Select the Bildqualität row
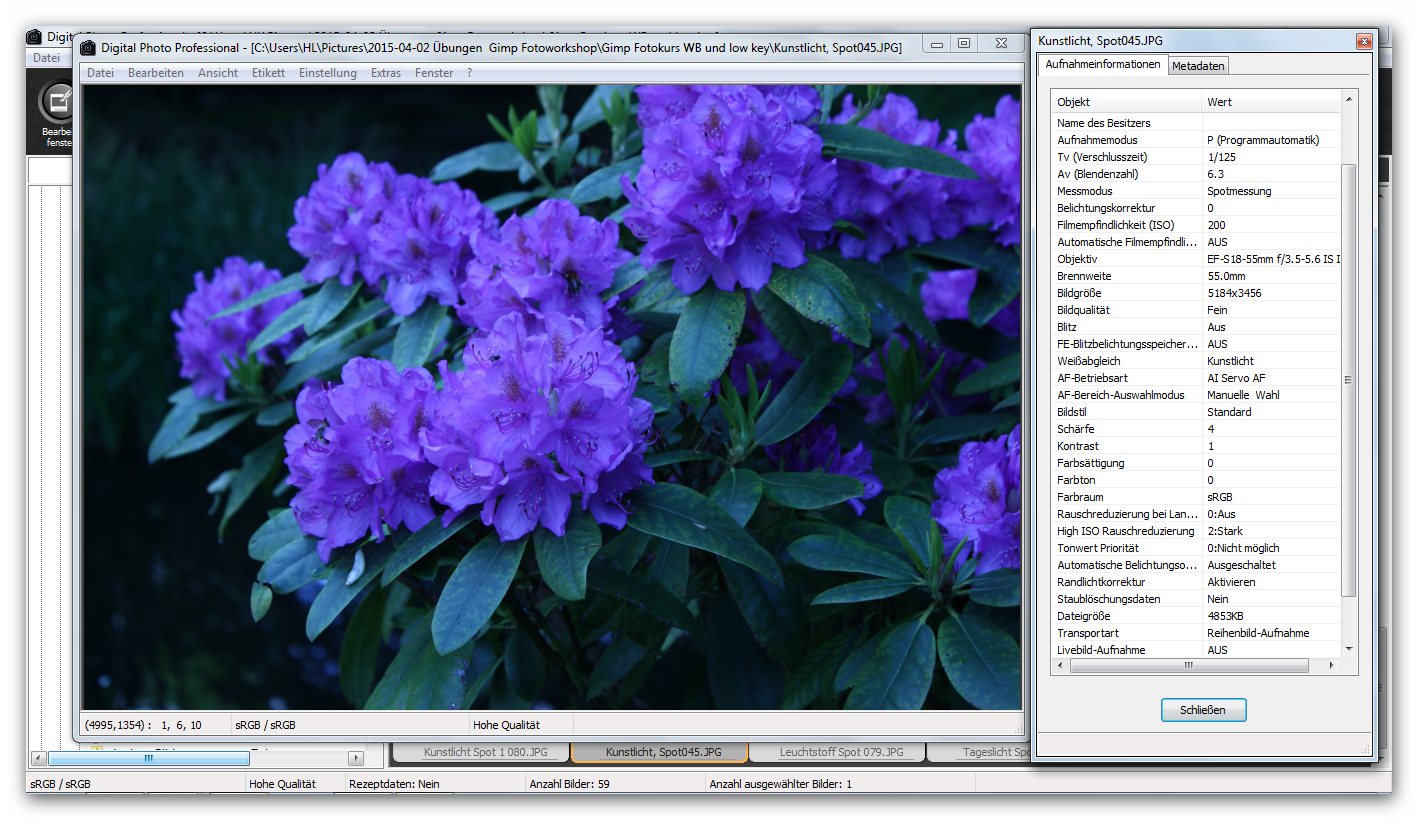 (x=1196, y=310)
